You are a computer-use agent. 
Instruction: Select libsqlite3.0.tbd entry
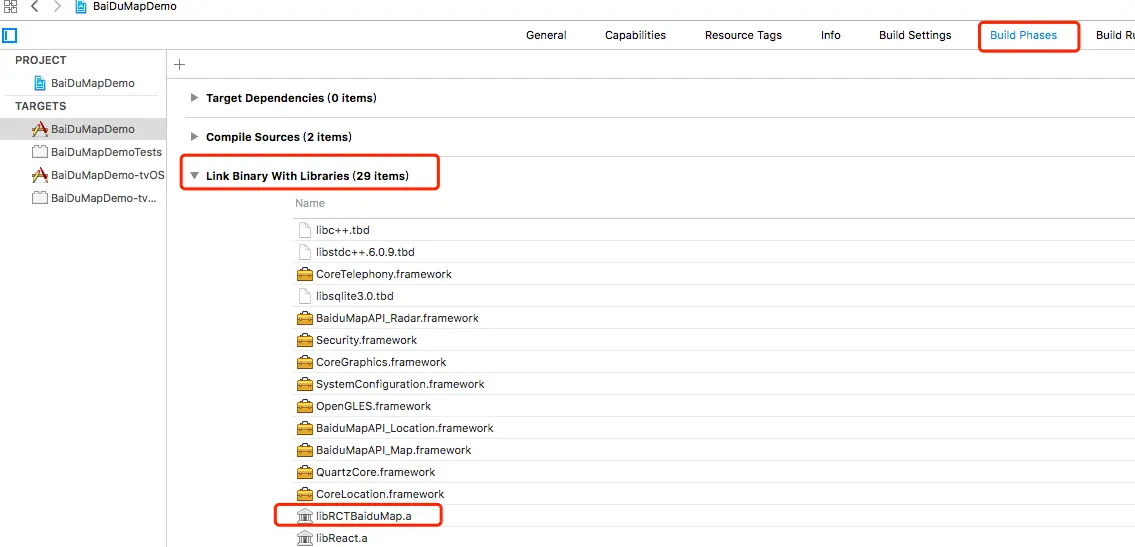(x=355, y=296)
